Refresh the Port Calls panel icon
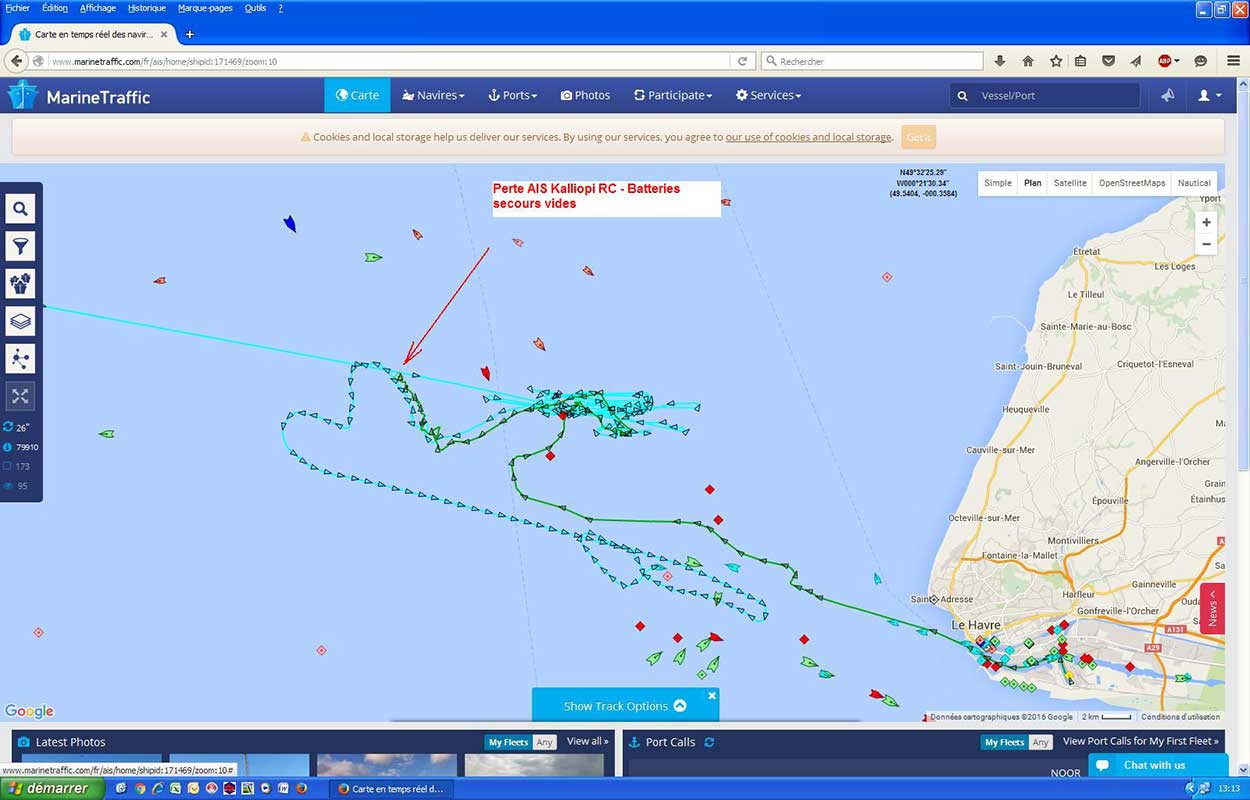Viewport: 1250px width, 800px height. (710, 742)
